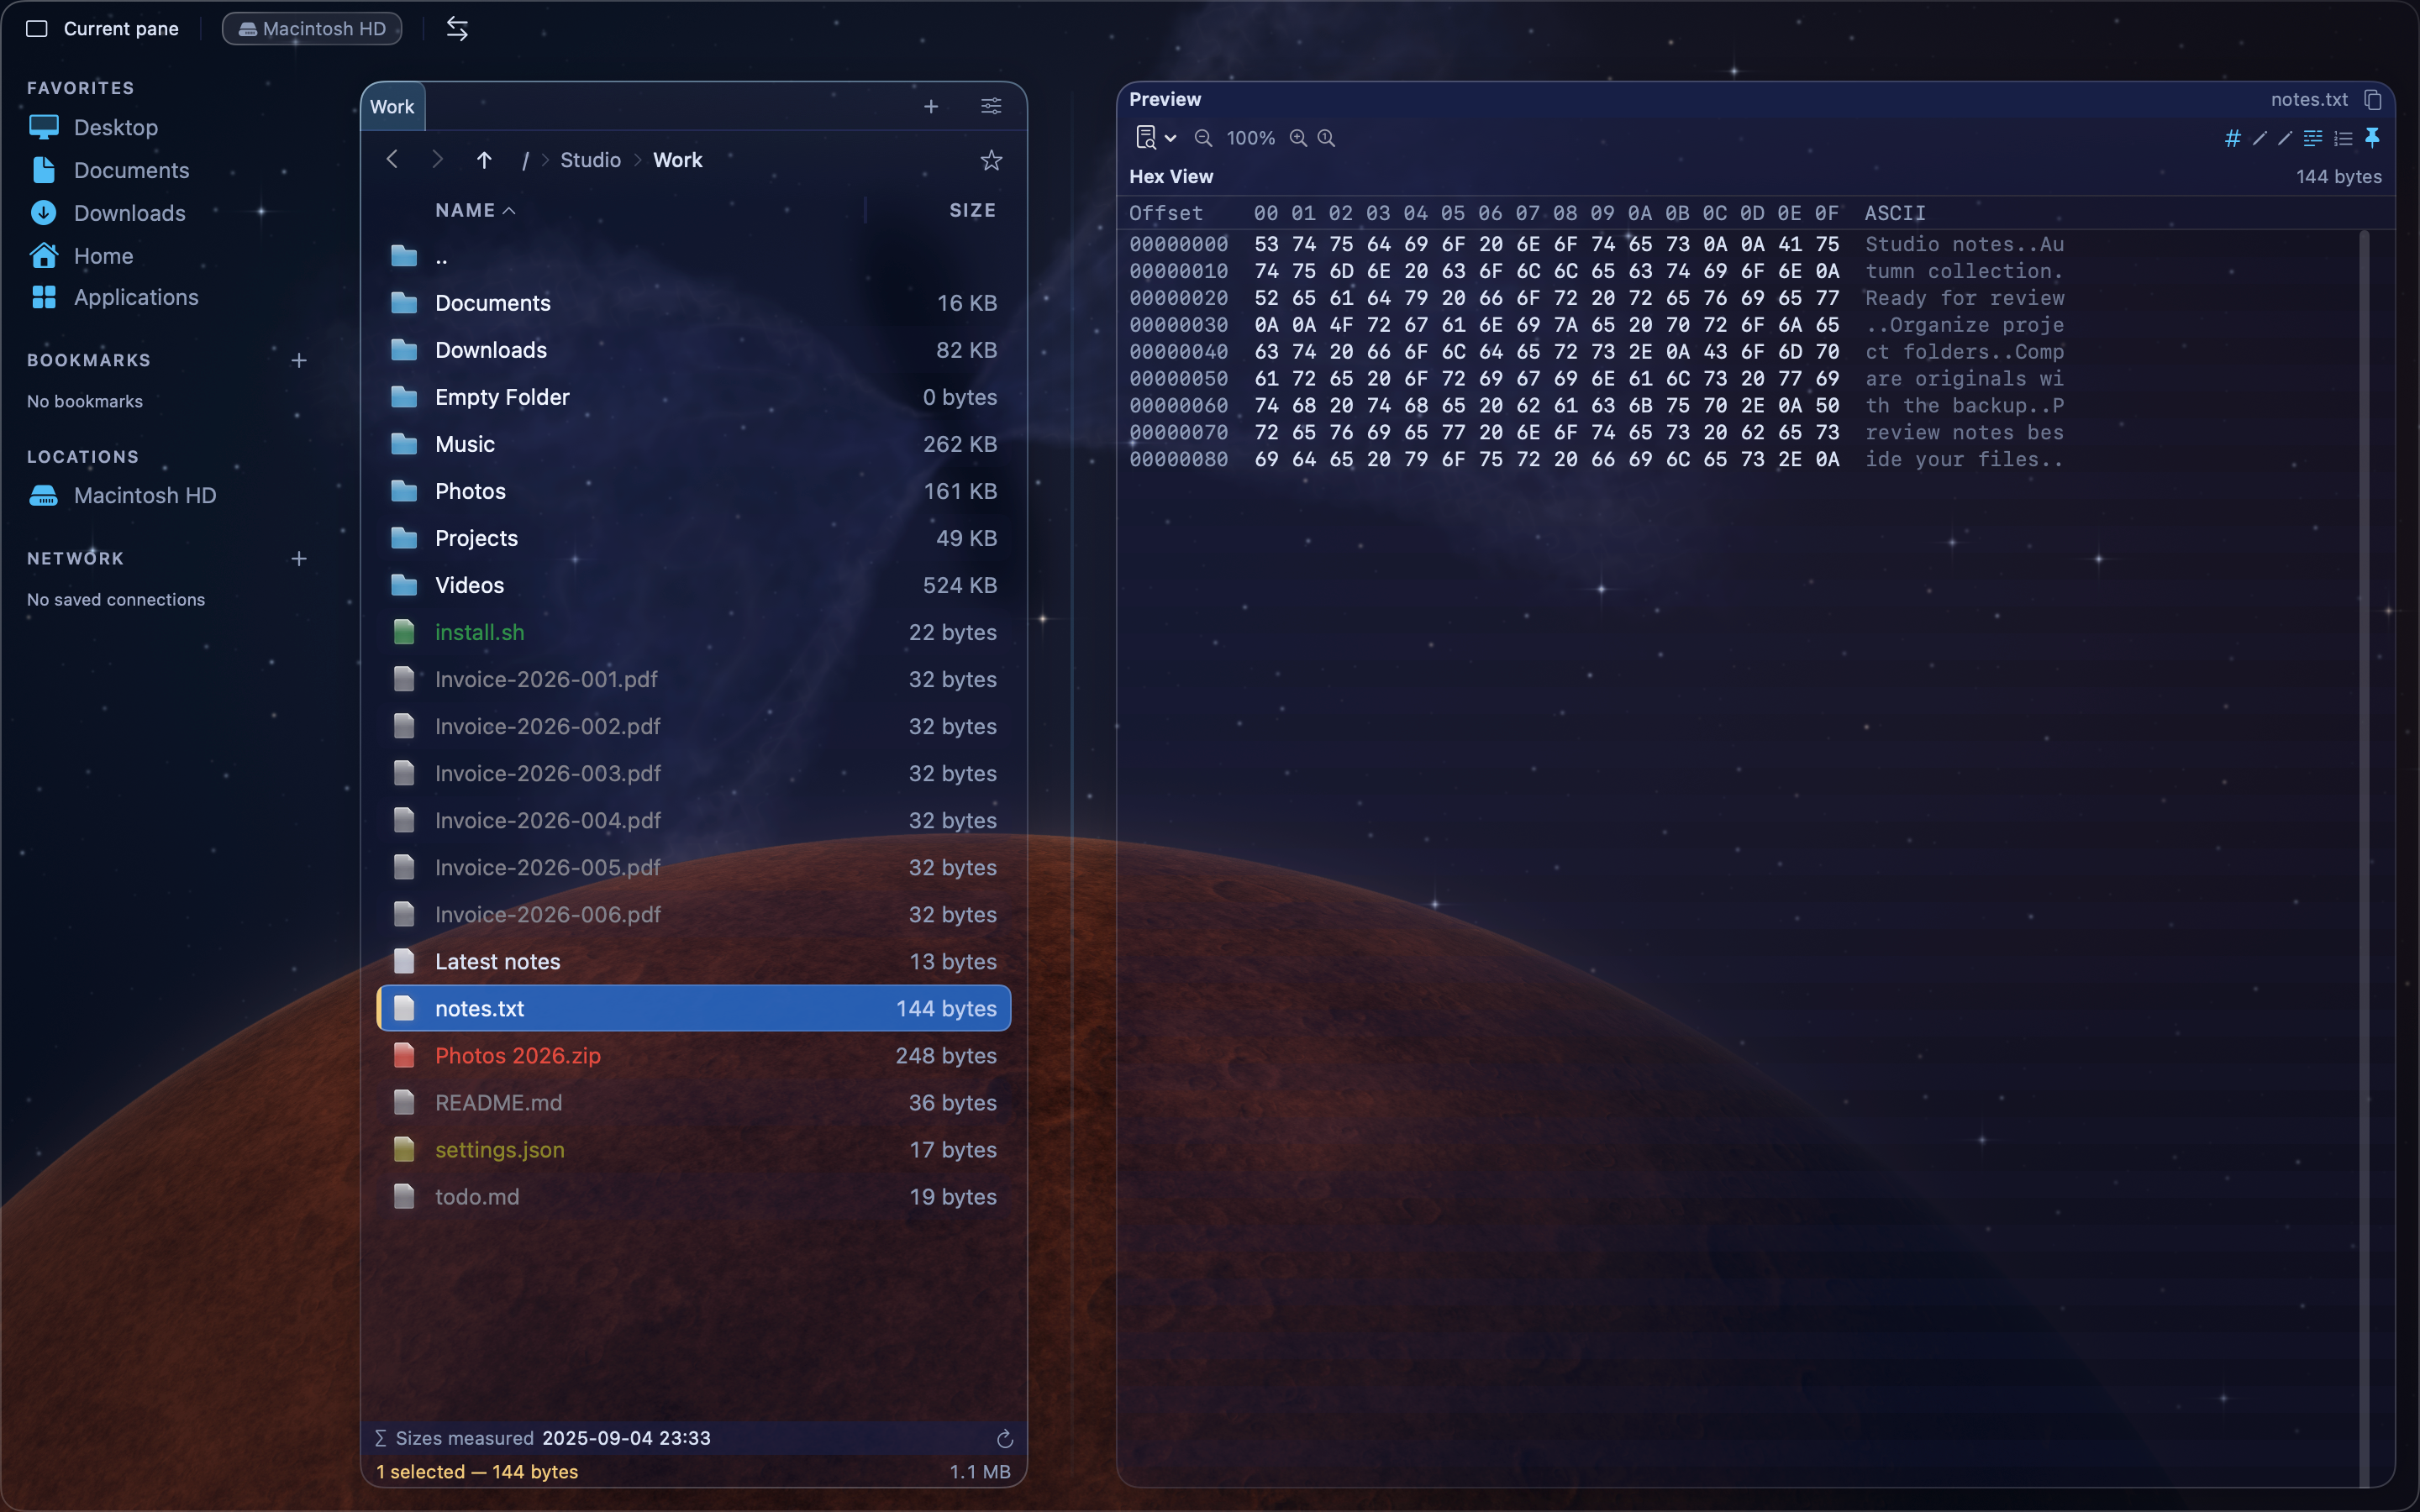This screenshot has width=2420, height=1512.
Task: Toggle the Current pane scope option
Action: pyautogui.click(x=103, y=29)
